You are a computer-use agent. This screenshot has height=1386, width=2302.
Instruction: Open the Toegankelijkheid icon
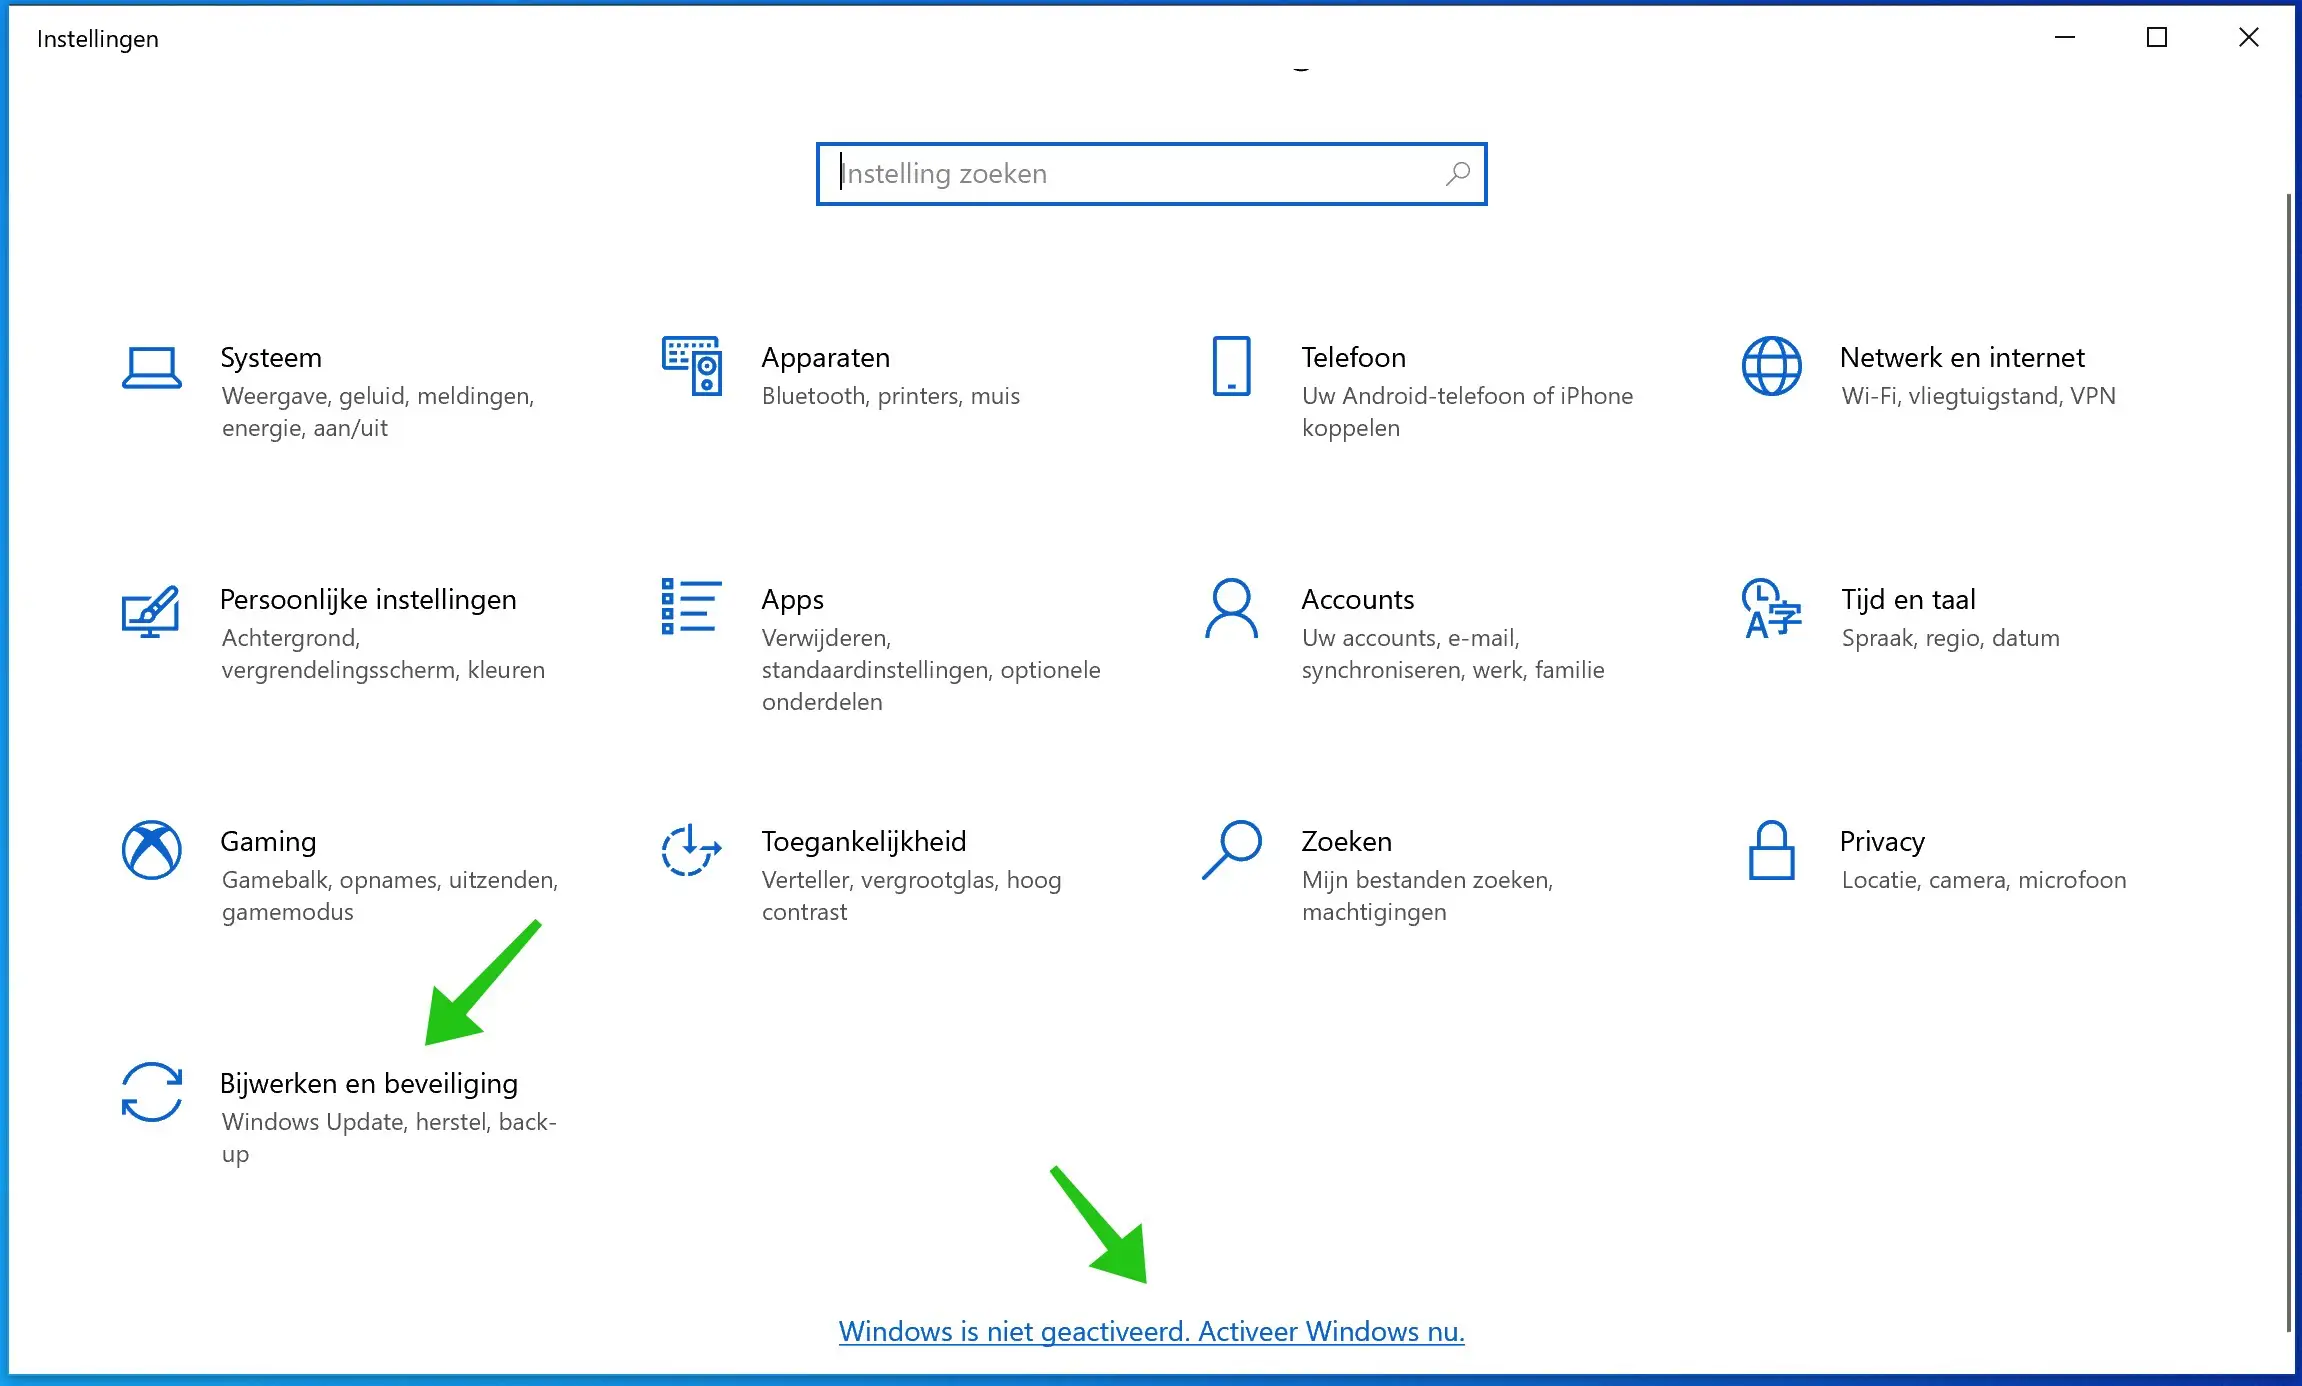point(691,850)
